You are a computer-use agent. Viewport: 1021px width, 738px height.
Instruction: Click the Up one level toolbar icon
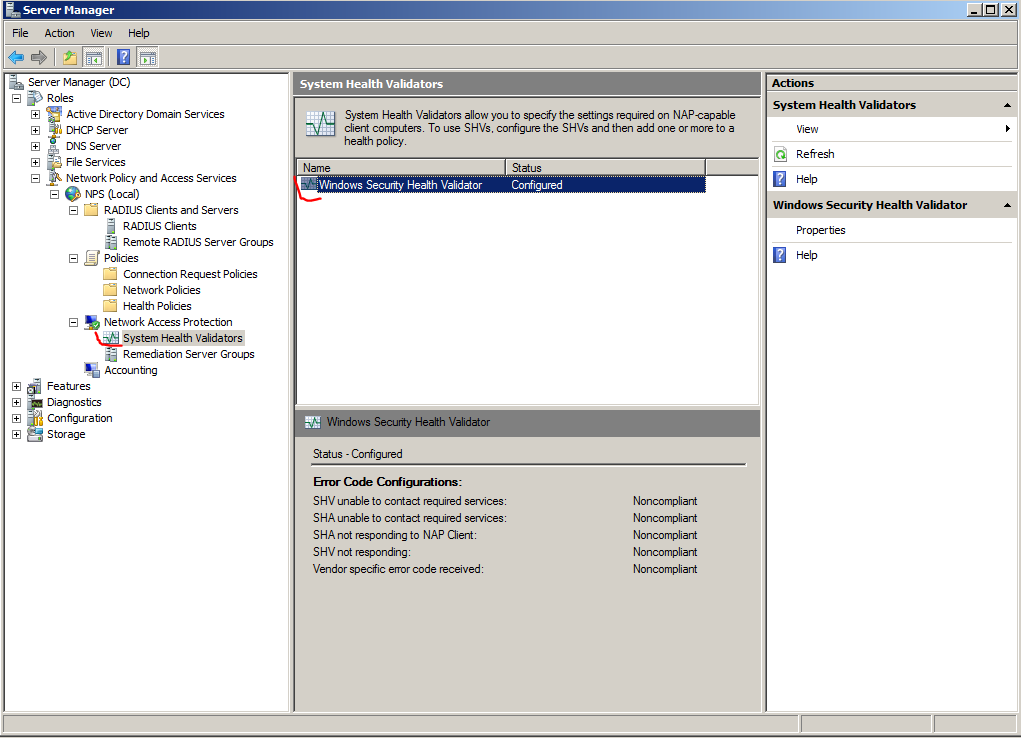pos(70,57)
